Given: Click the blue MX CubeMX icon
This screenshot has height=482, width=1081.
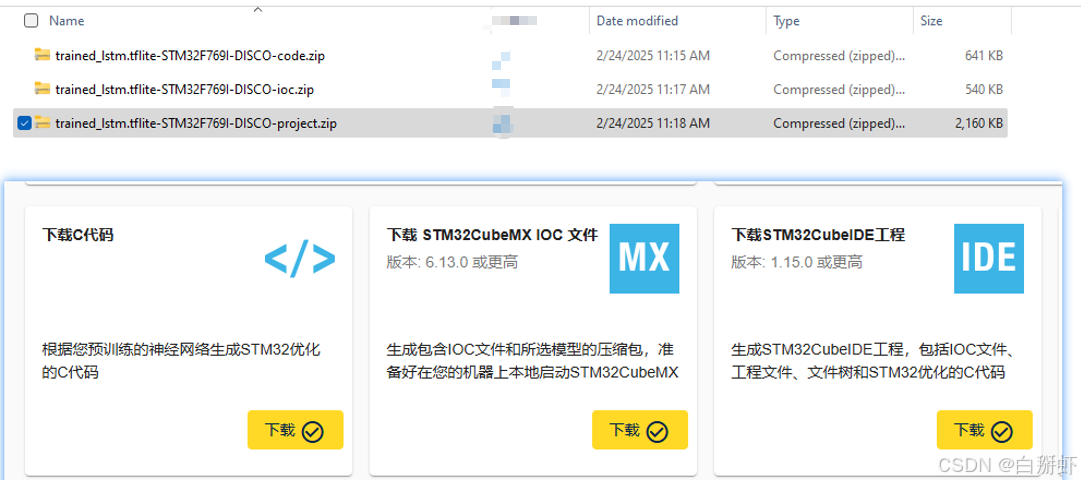Looking at the screenshot, I should pyautogui.click(x=644, y=259).
